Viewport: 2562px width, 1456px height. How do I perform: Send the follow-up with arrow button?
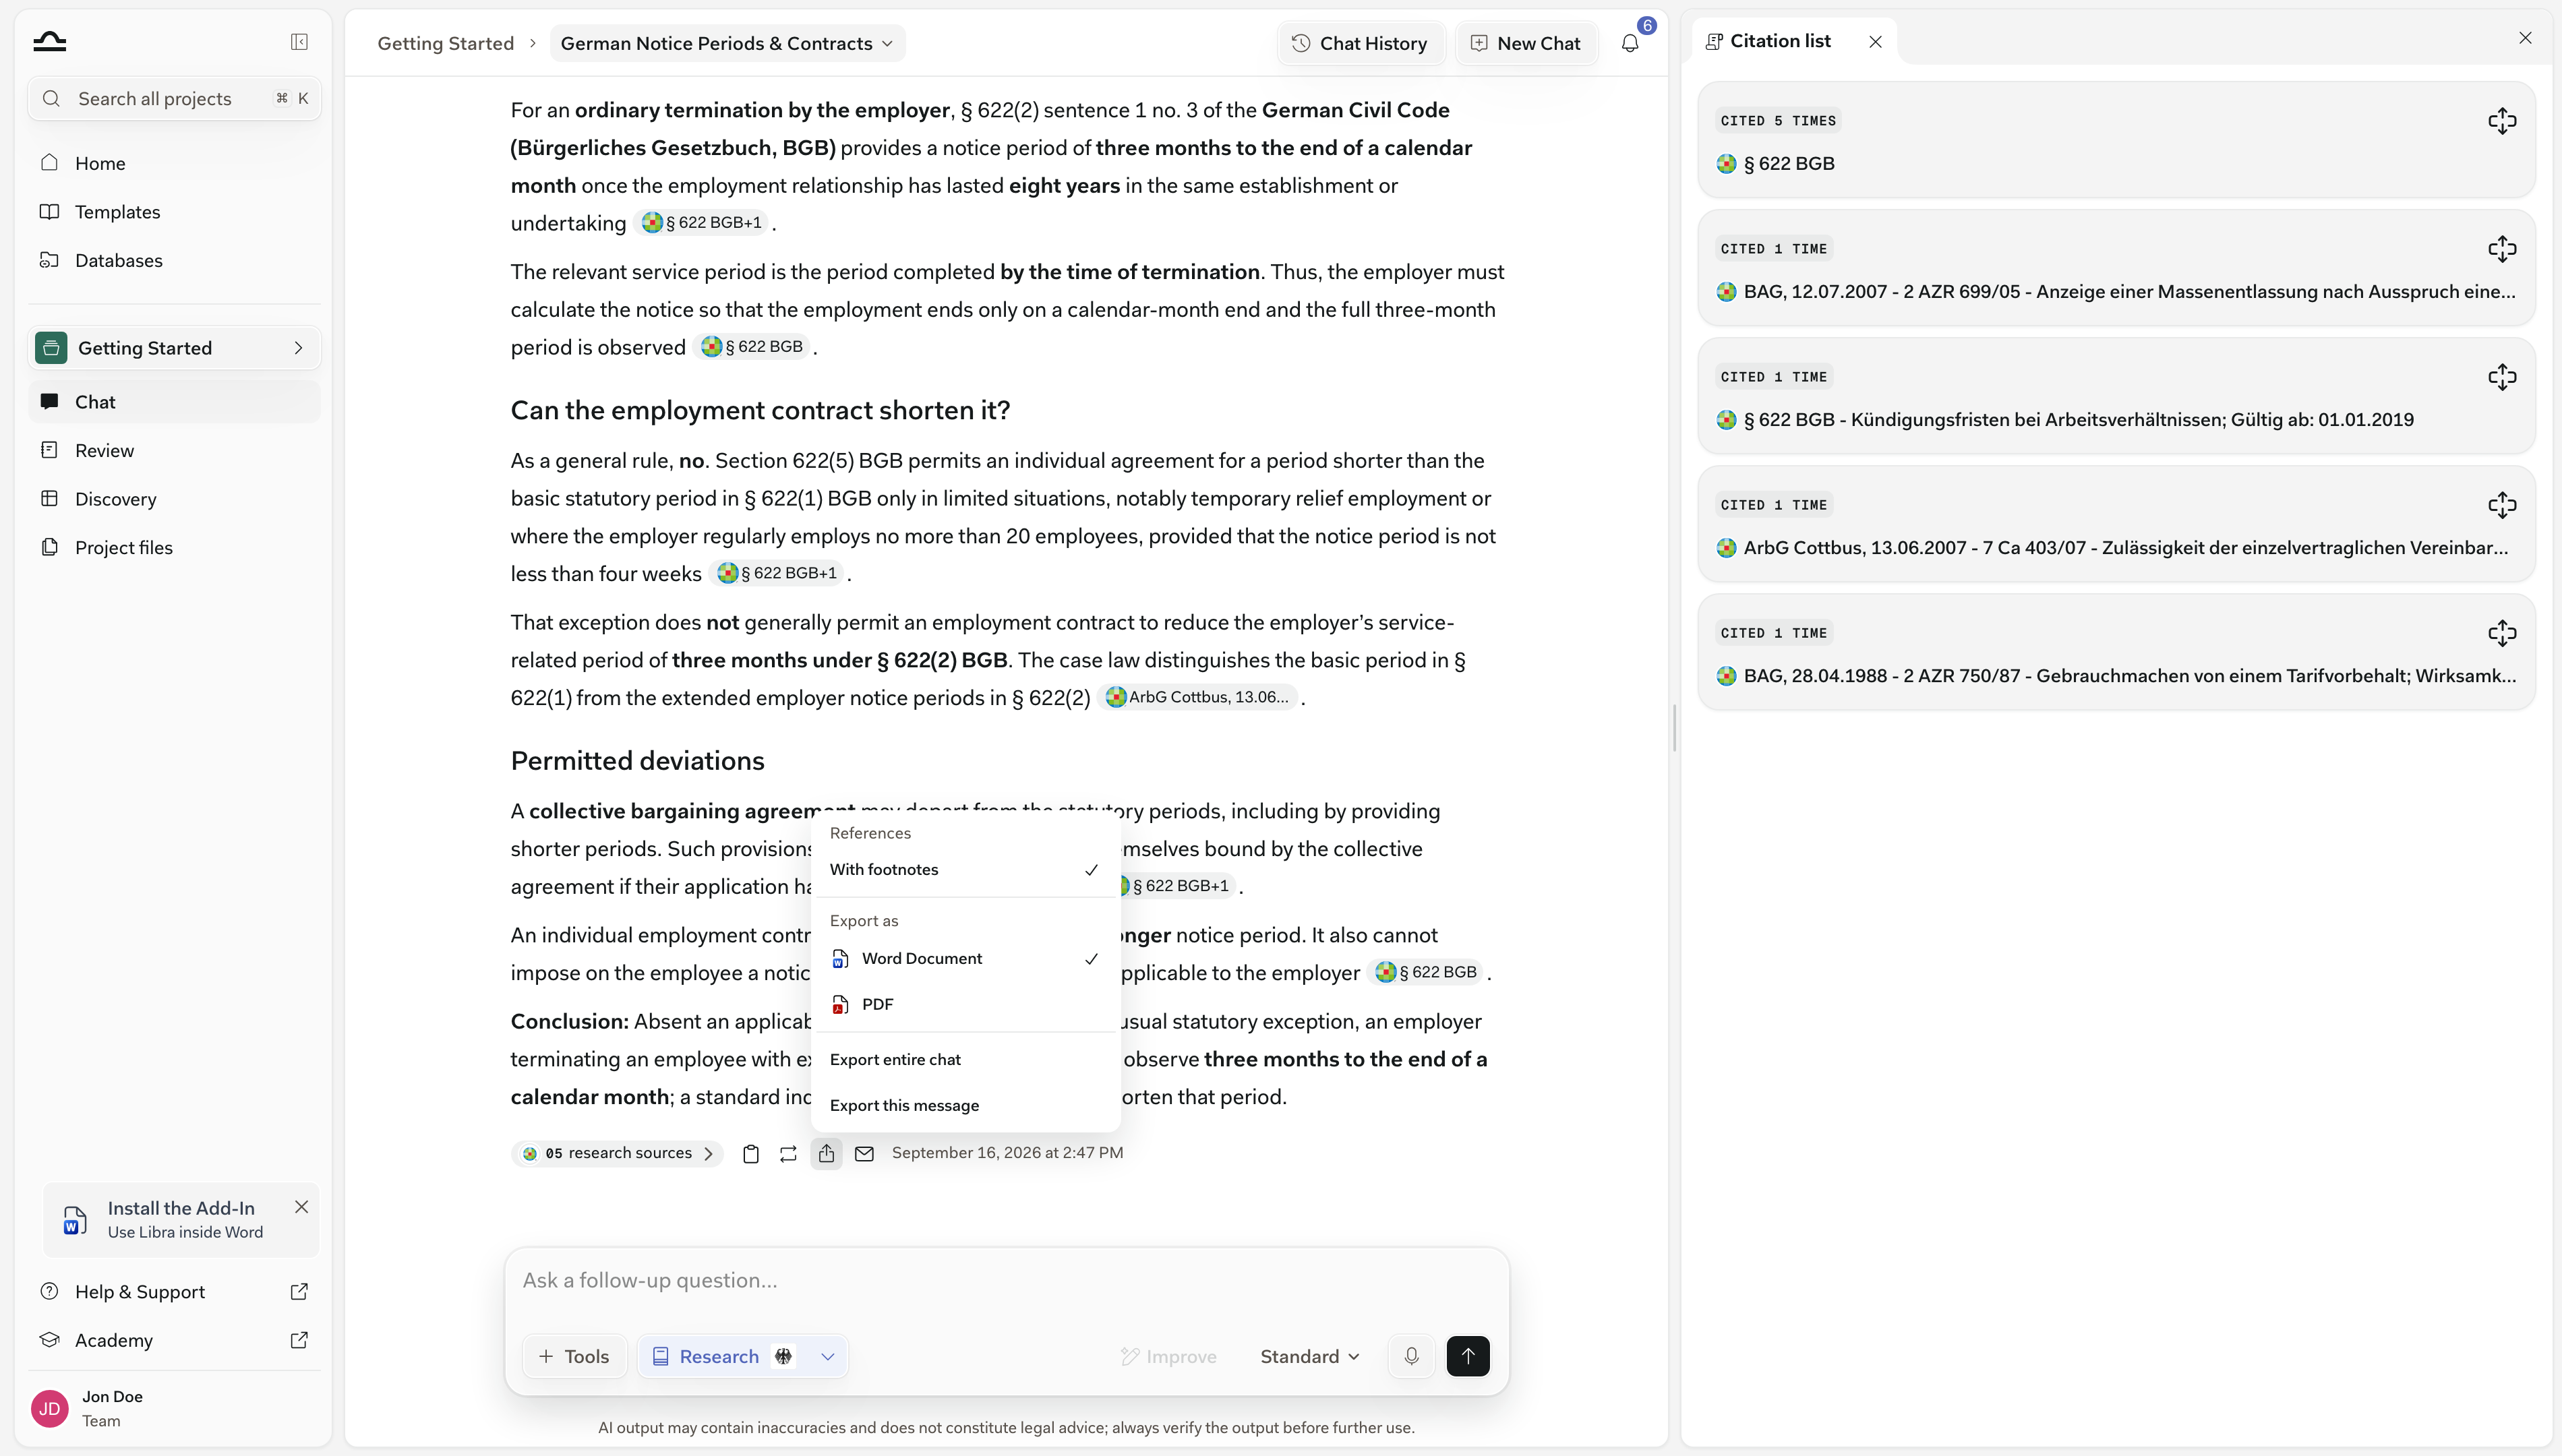click(1467, 1356)
